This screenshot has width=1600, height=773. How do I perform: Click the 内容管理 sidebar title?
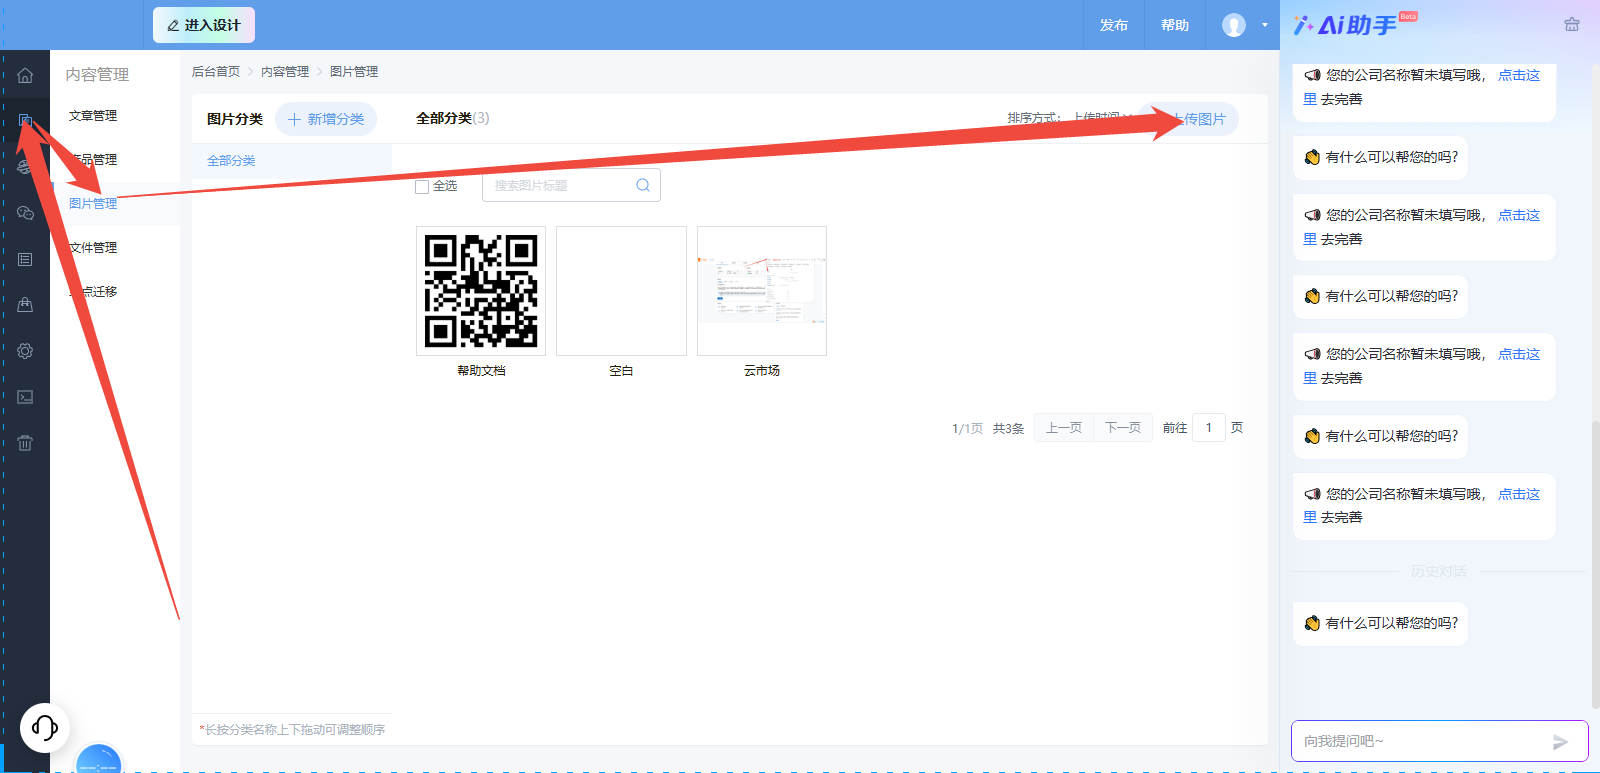(97, 75)
